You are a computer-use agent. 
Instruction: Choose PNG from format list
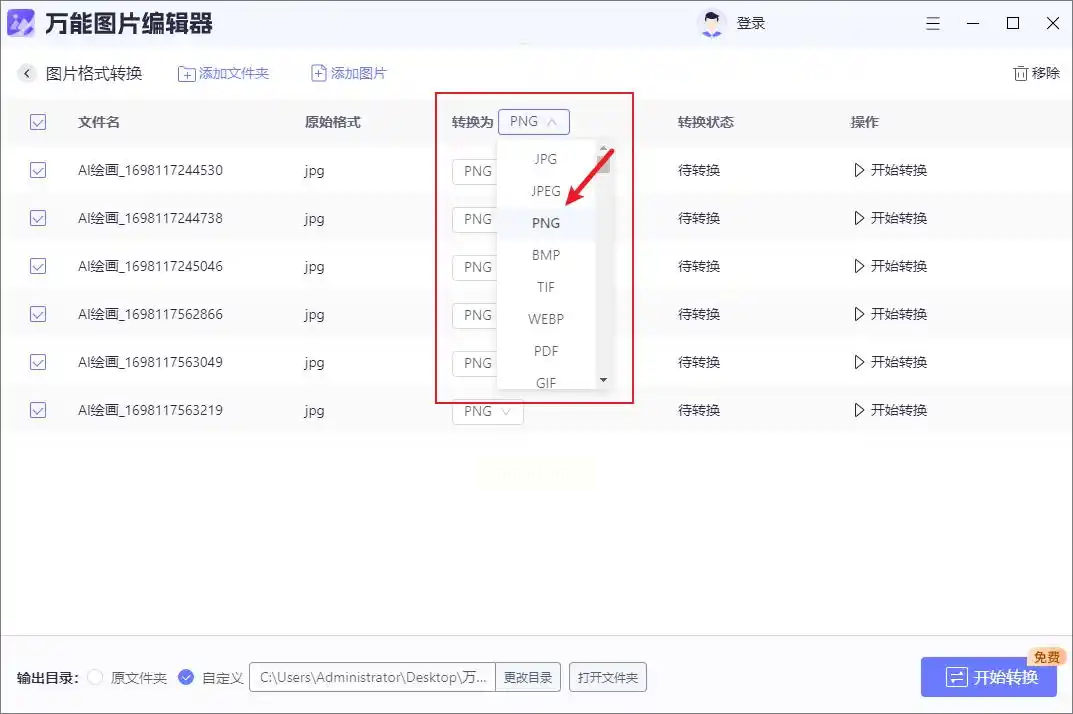[546, 223]
